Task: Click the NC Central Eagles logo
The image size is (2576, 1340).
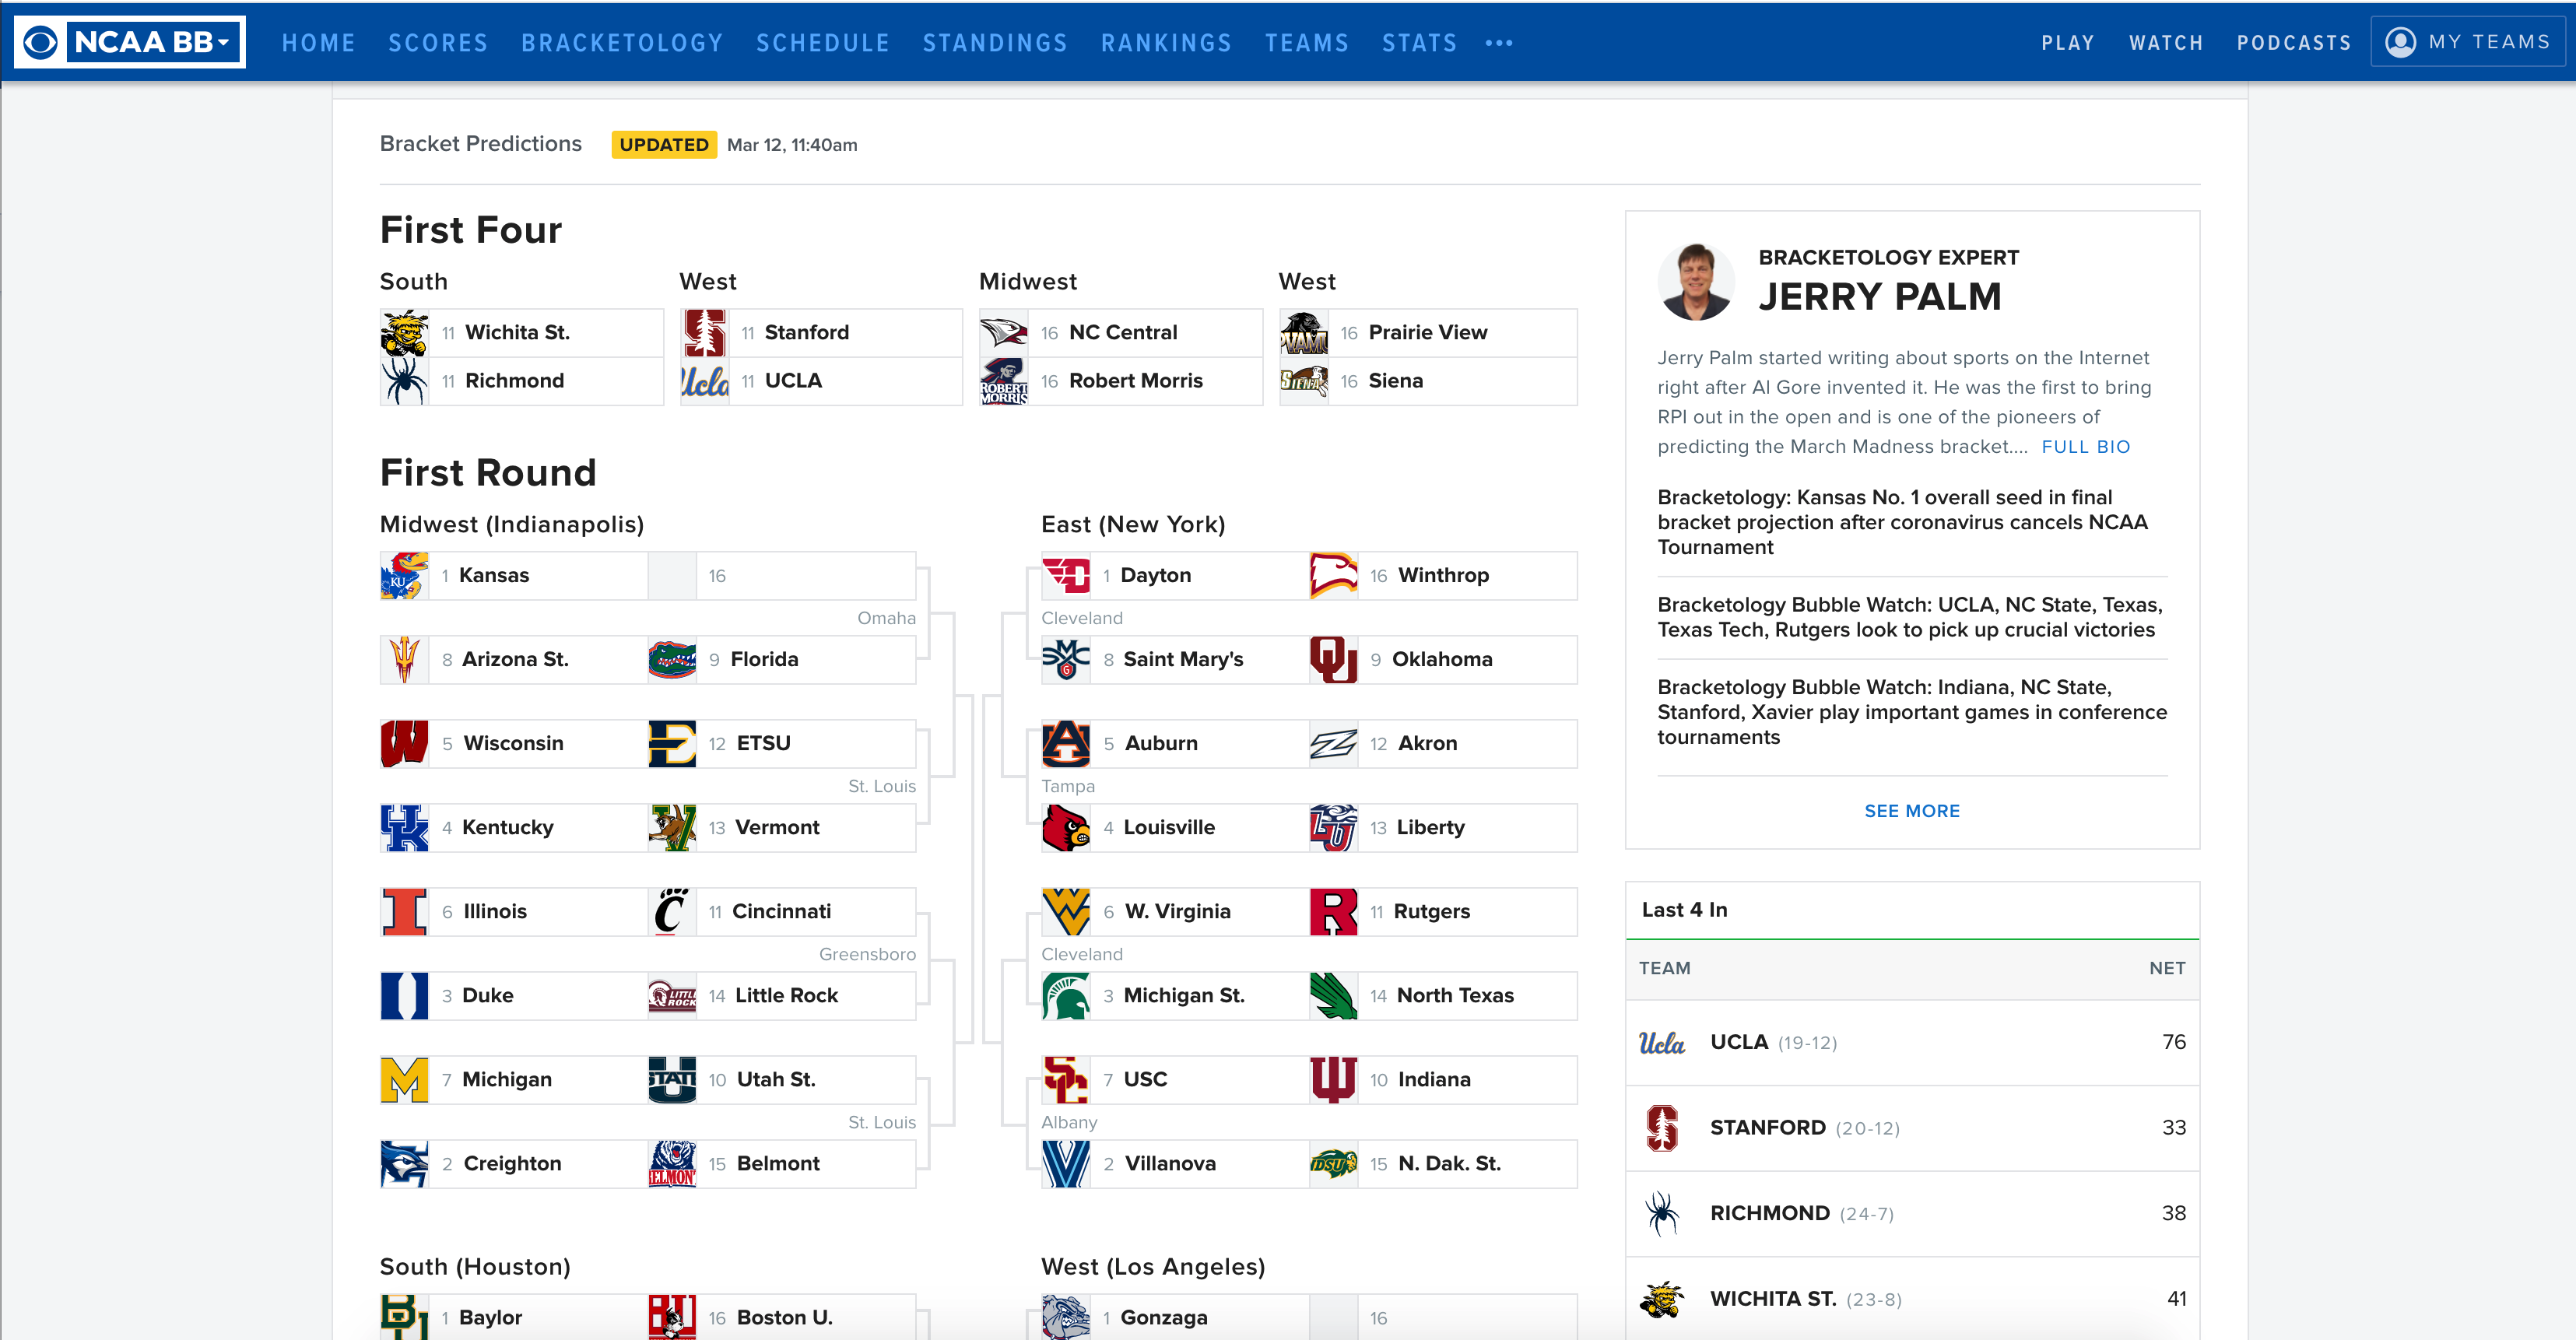Action: point(1003,333)
